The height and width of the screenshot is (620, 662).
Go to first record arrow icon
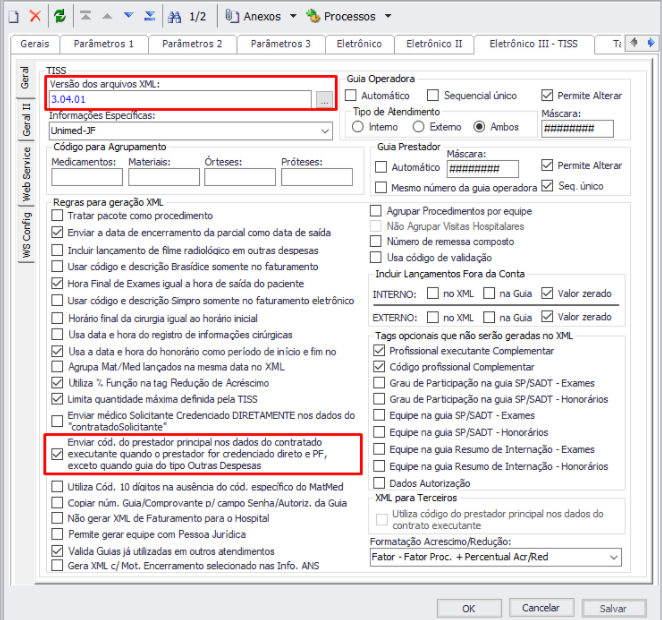pos(86,16)
